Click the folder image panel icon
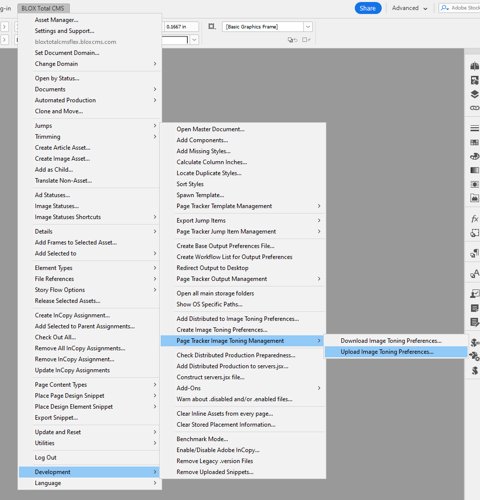480x500 pixels. (474, 198)
